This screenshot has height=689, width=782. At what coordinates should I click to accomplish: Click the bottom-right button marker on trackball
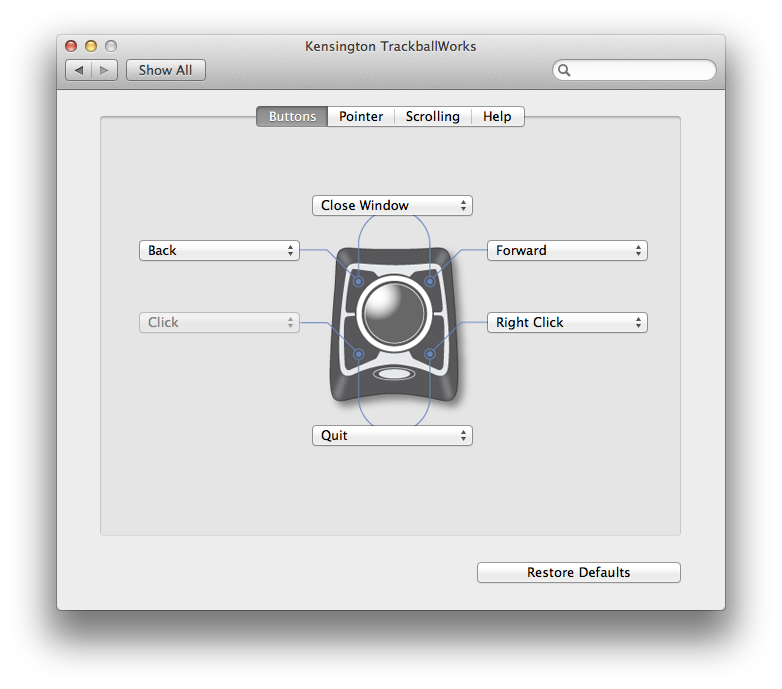(x=430, y=354)
